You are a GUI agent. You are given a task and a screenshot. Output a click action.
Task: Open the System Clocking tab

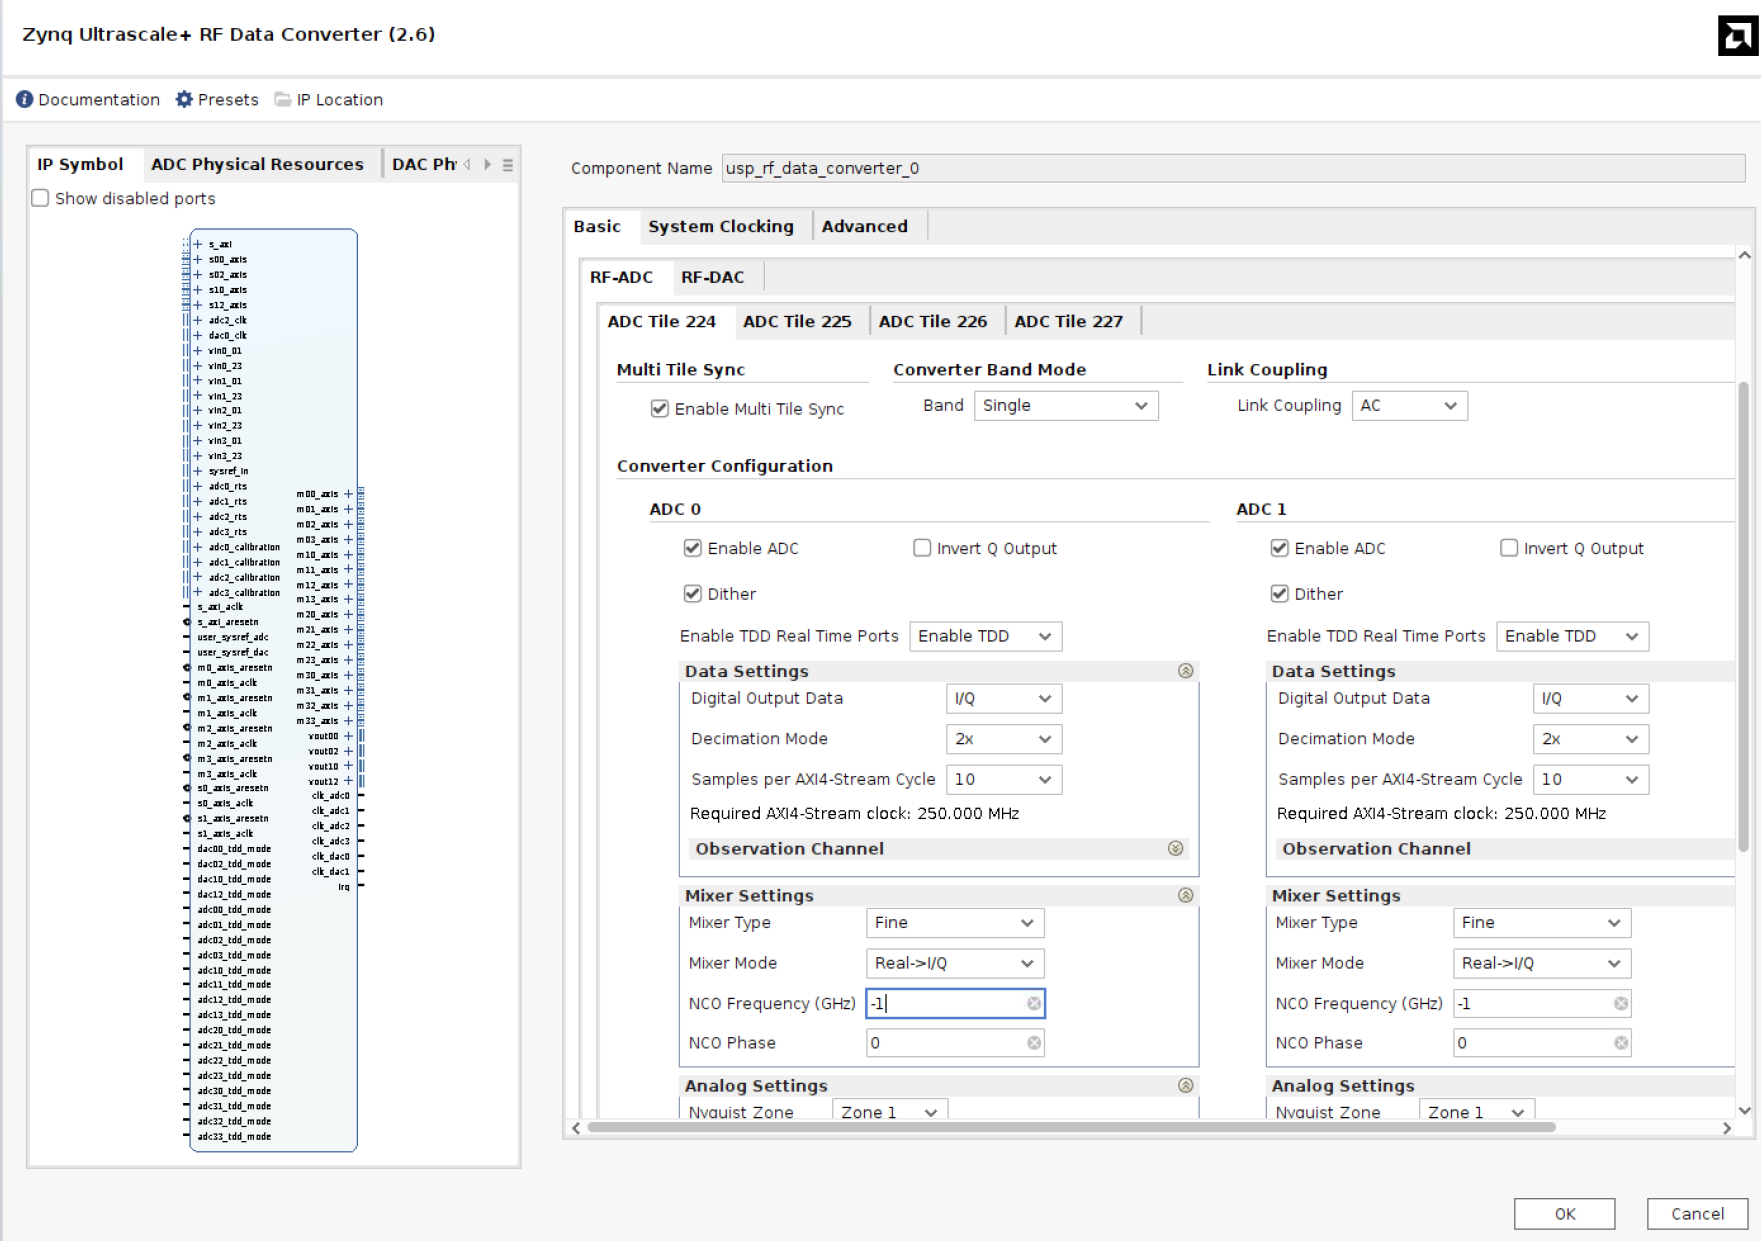click(722, 226)
